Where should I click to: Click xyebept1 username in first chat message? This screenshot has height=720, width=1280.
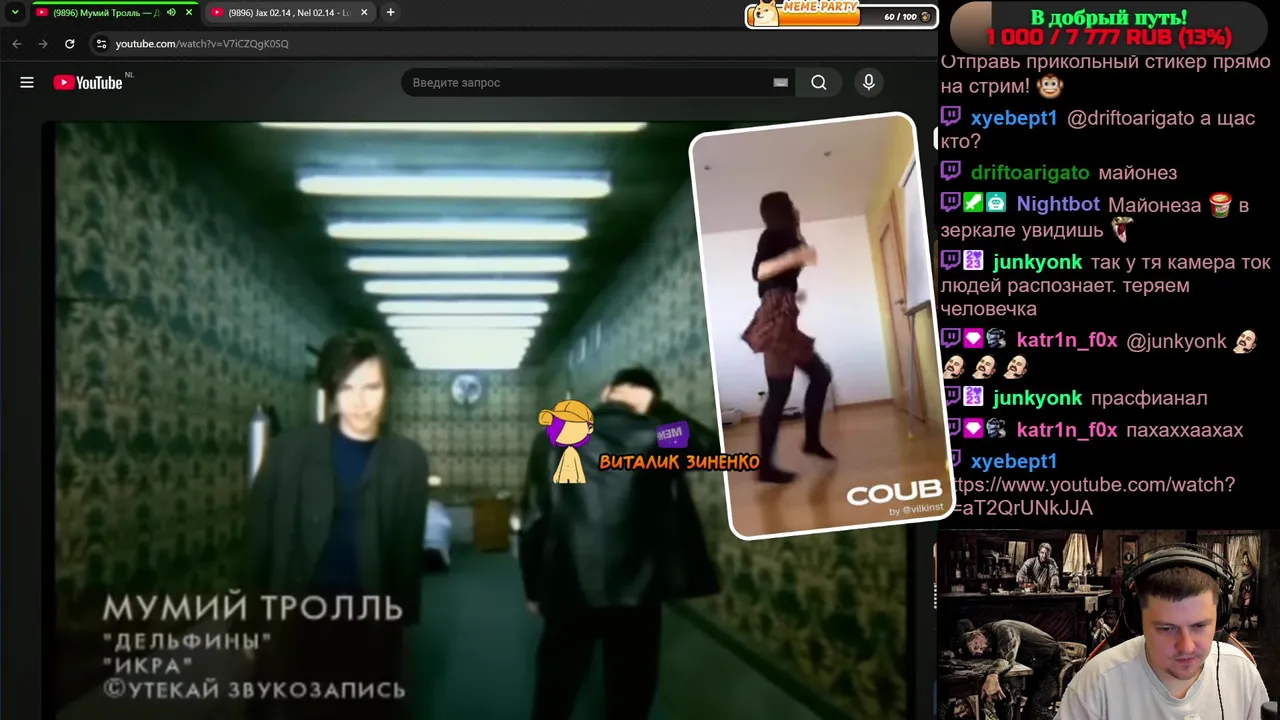click(1013, 118)
